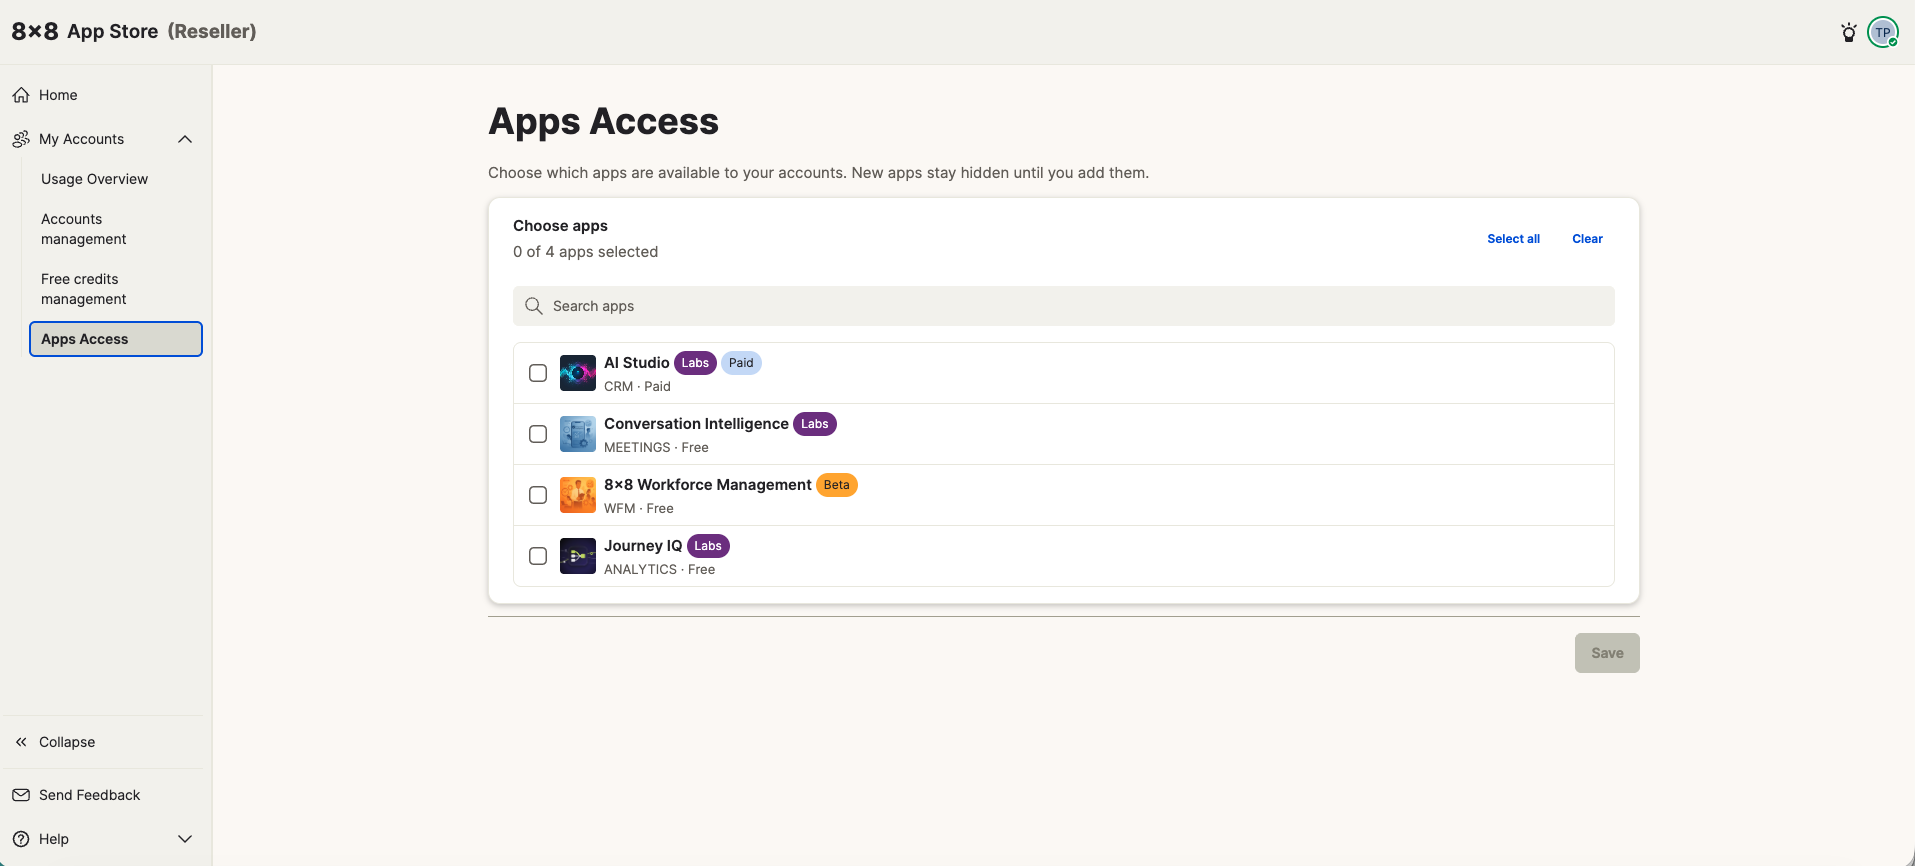Open Free credits management
The image size is (1915, 866).
(x=84, y=289)
